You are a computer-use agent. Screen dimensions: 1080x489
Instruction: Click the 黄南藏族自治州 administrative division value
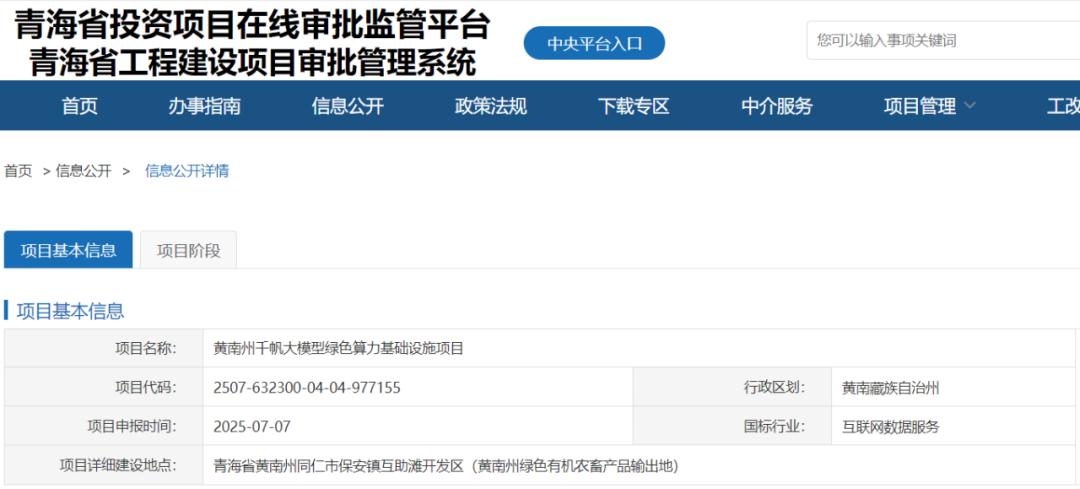pyautogui.click(x=890, y=387)
